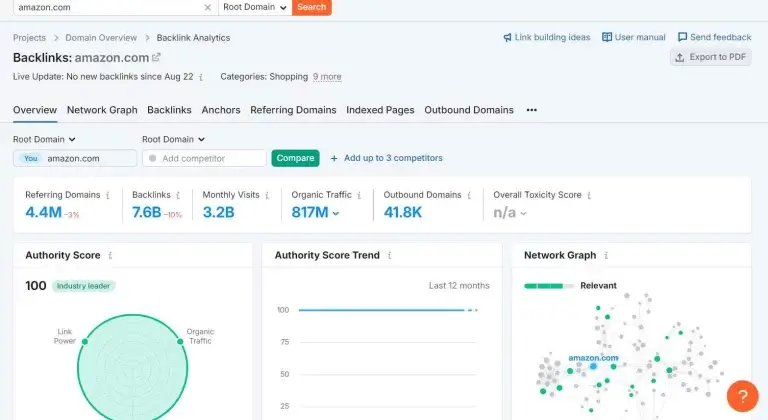Open the Outbound Domains tab

469,110
